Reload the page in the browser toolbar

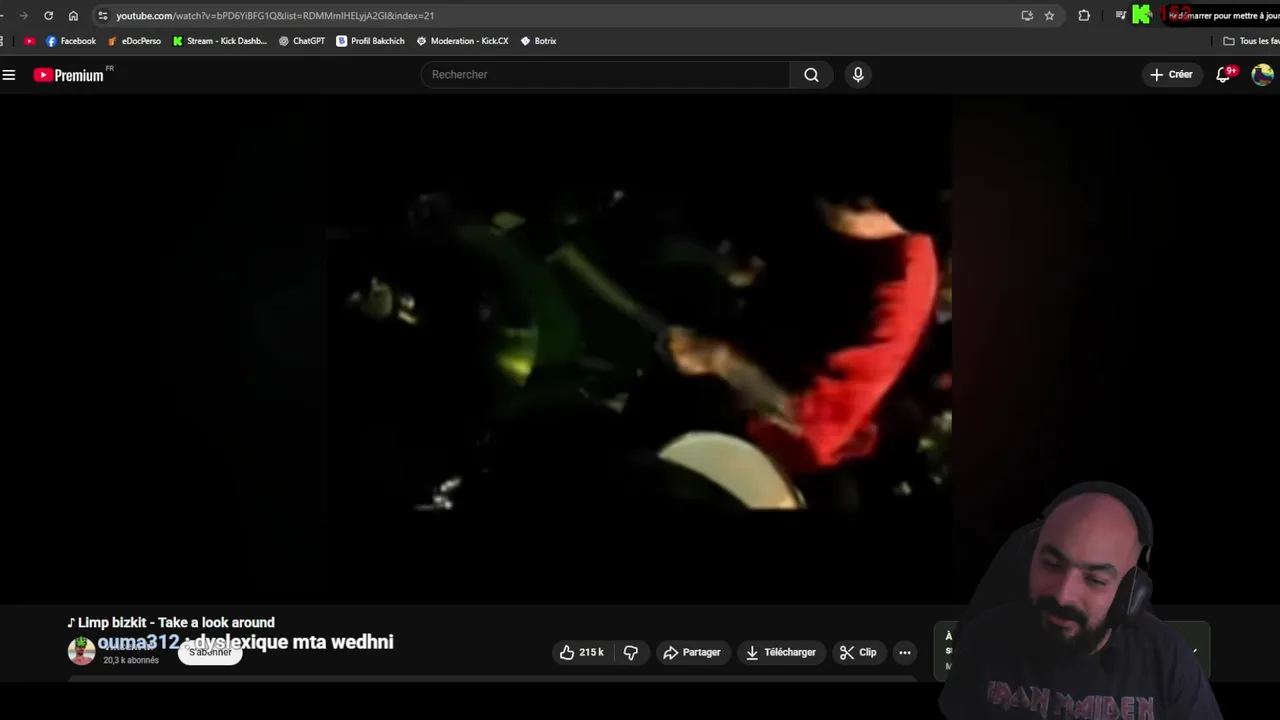pos(48,15)
